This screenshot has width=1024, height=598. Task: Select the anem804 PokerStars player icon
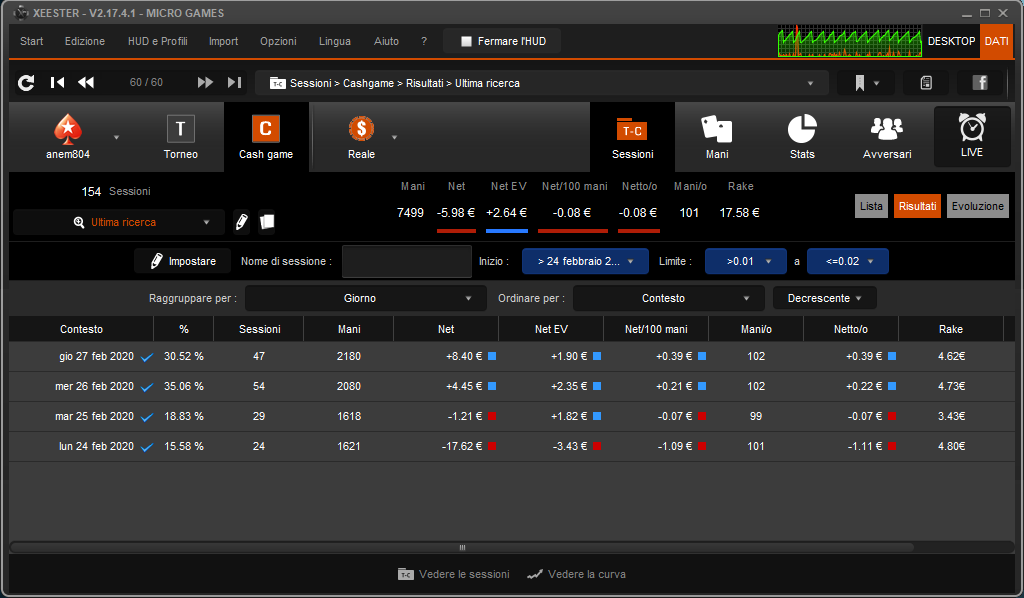[68, 137]
